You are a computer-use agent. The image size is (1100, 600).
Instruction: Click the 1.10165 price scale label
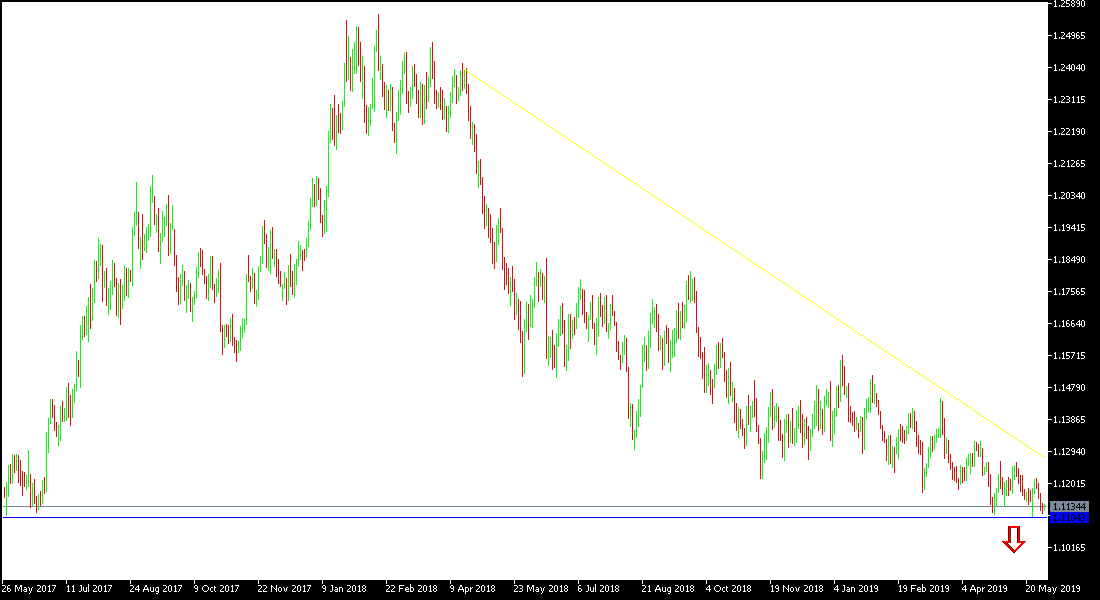[1069, 546]
